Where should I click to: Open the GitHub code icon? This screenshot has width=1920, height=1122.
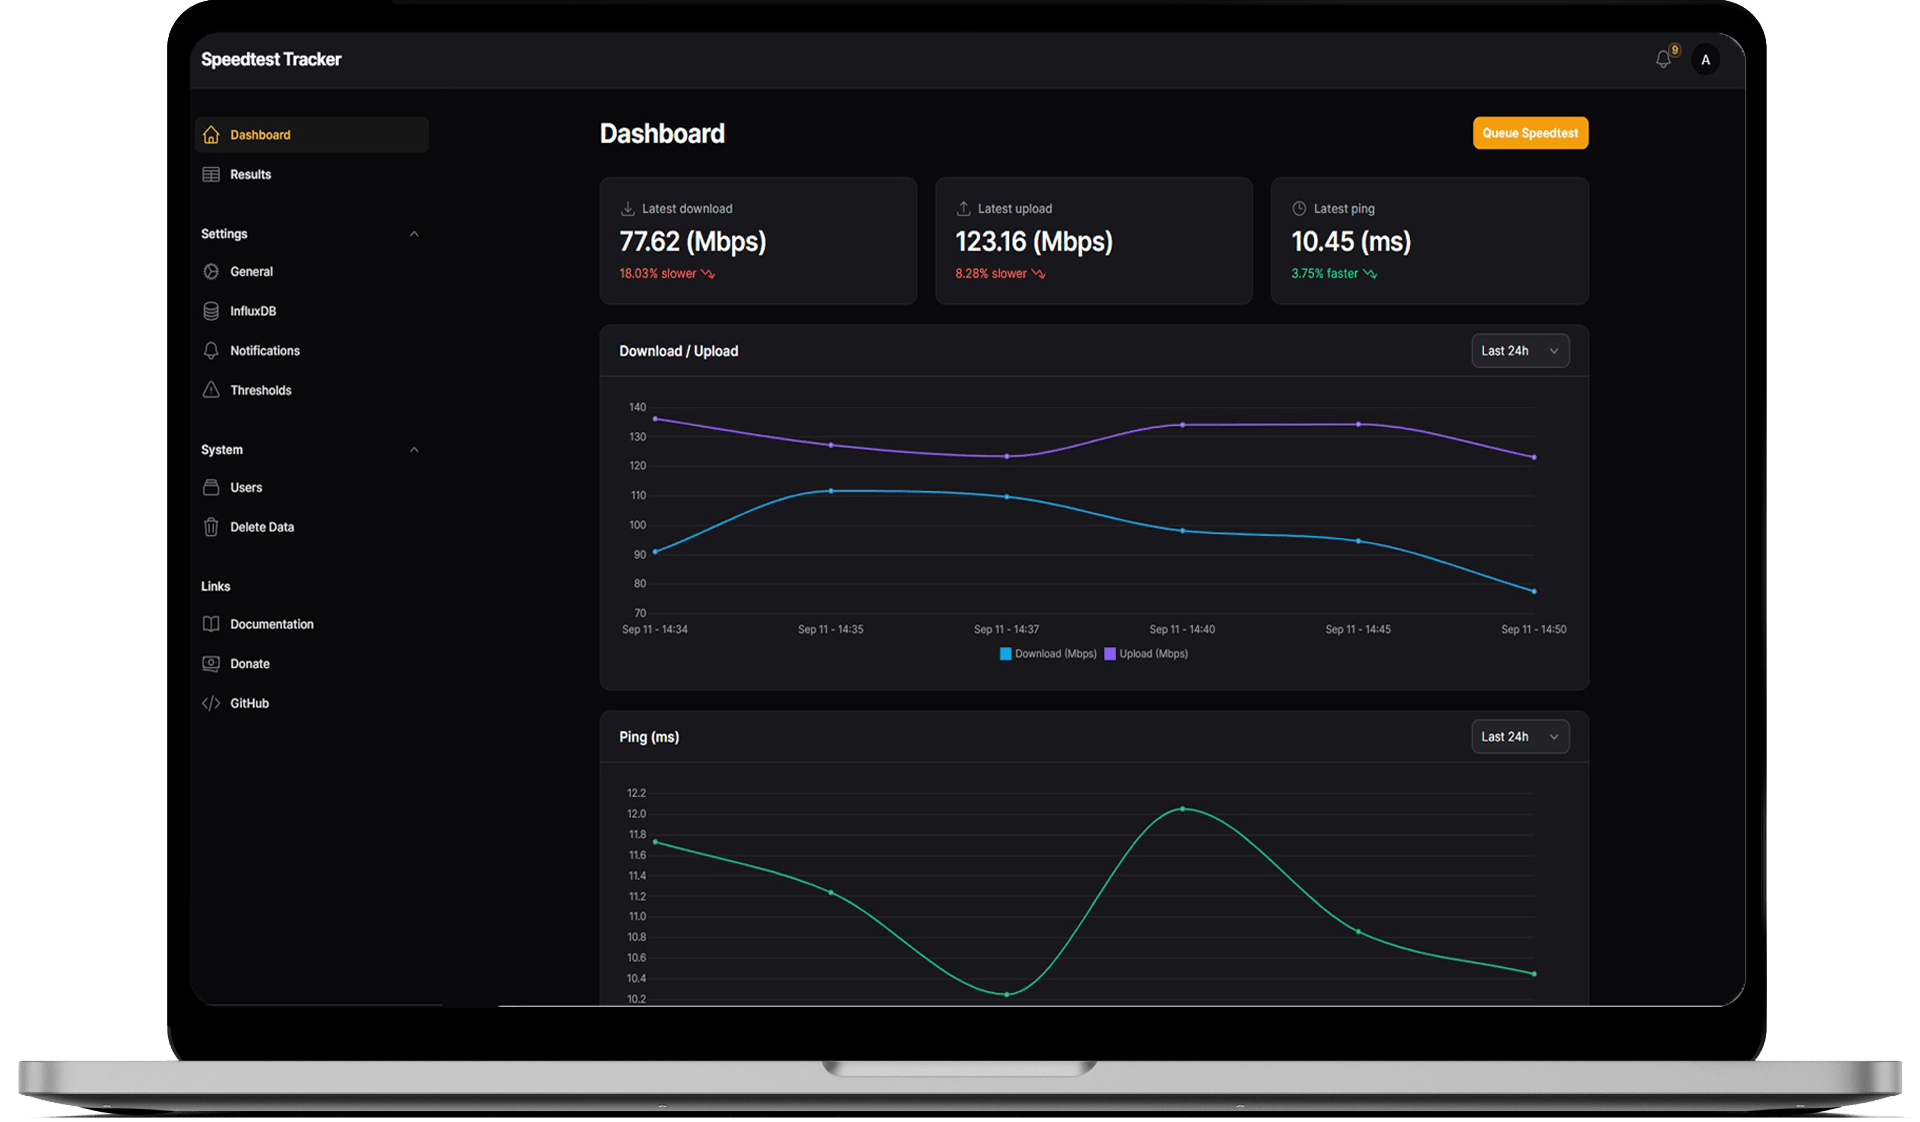210,703
